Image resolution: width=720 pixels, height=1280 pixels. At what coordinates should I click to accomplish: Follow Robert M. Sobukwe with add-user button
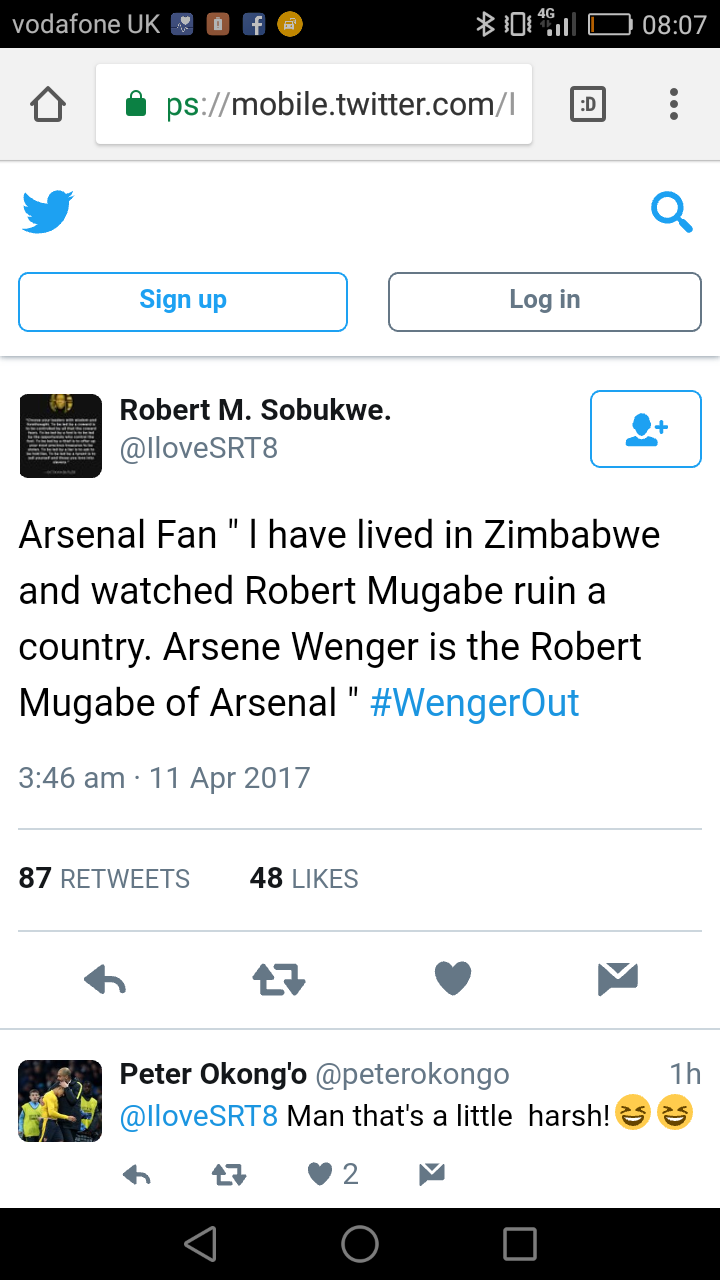click(645, 429)
